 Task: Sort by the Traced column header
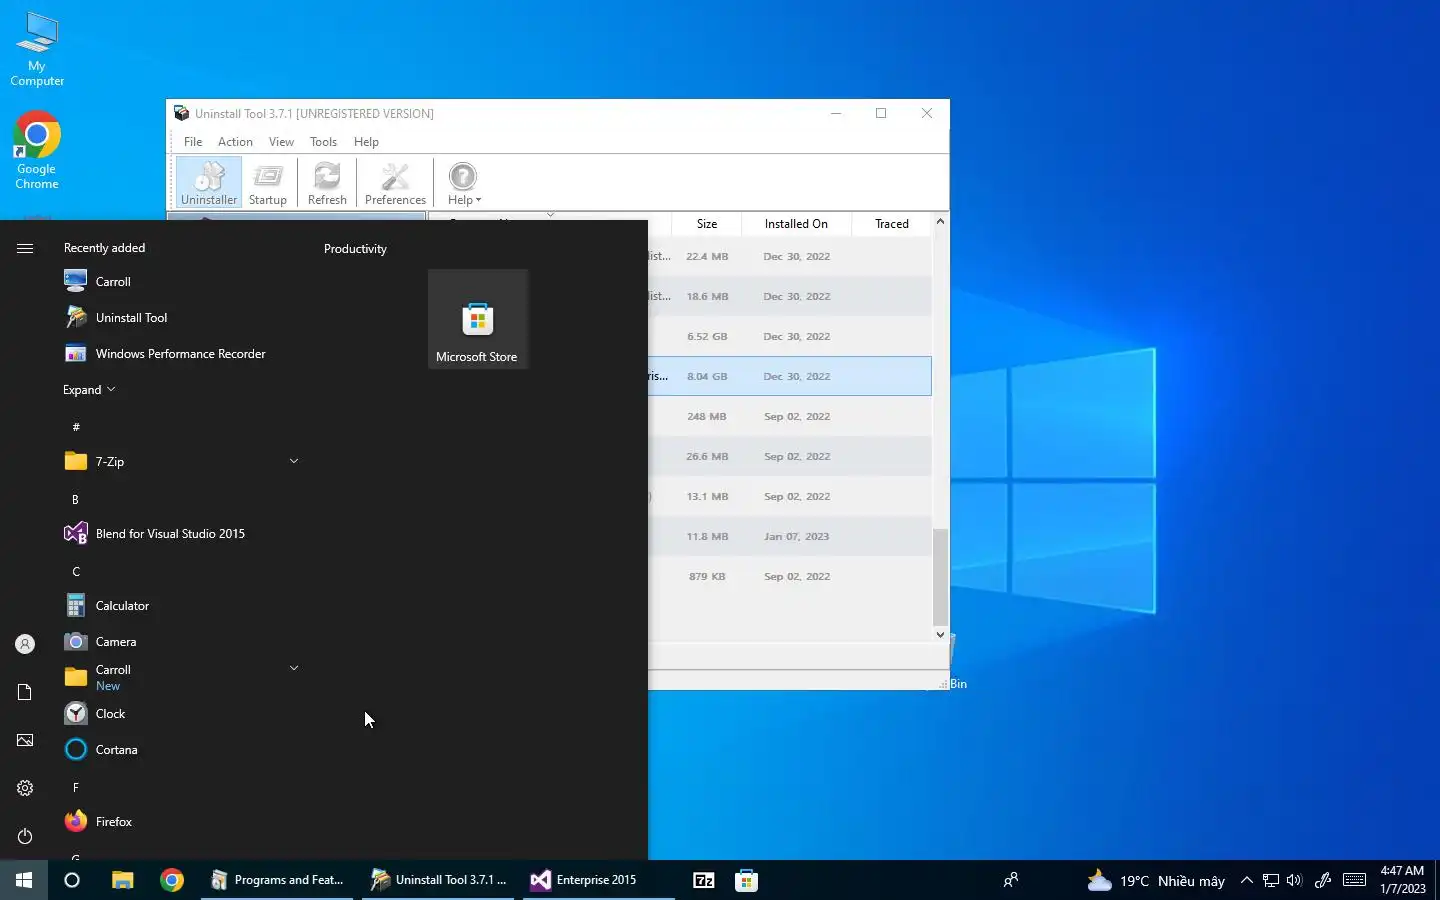[892, 224]
